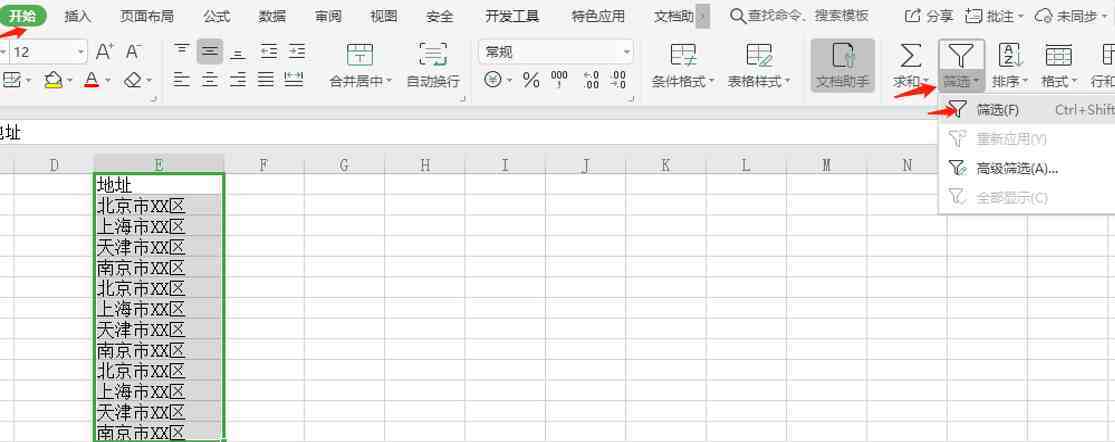Toggle middle vertical alignment
Viewport: 1115px width, 442px height.
[x=210, y=51]
